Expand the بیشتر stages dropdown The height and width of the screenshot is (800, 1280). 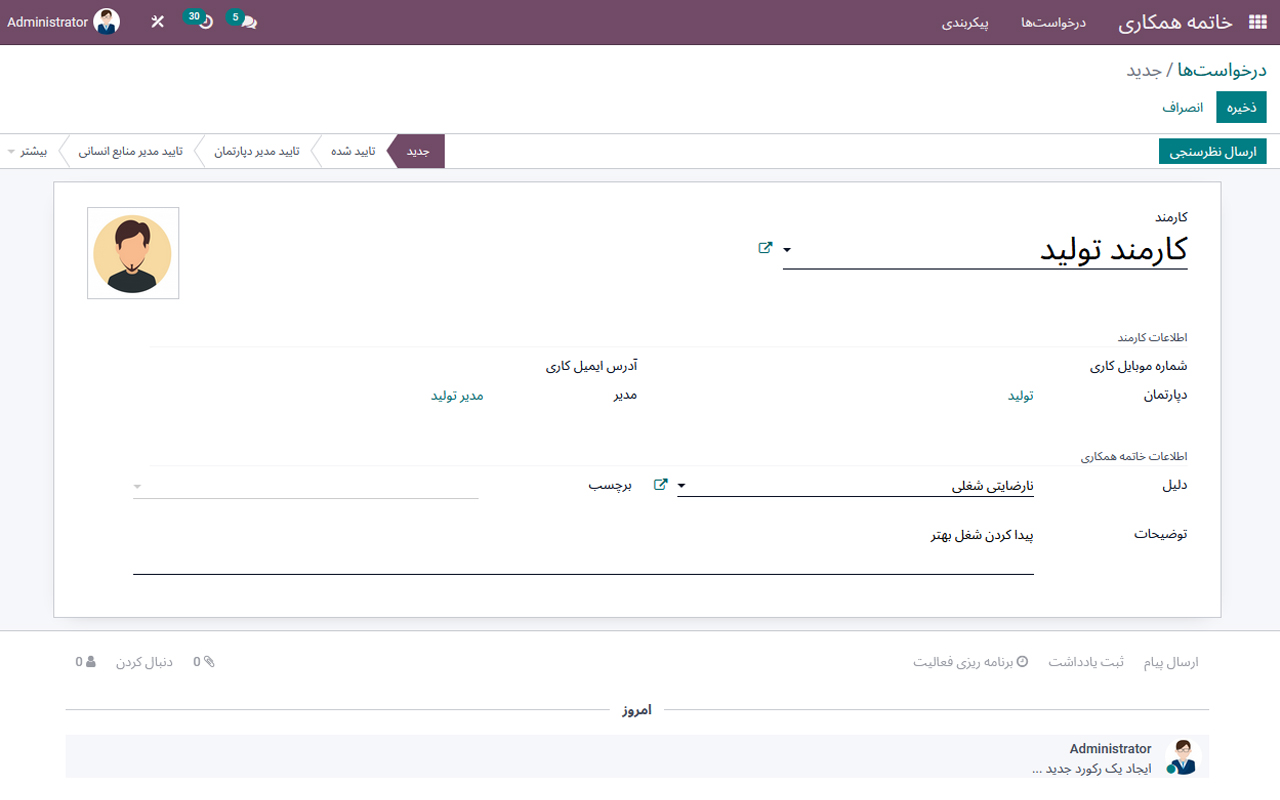[x=31, y=150]
